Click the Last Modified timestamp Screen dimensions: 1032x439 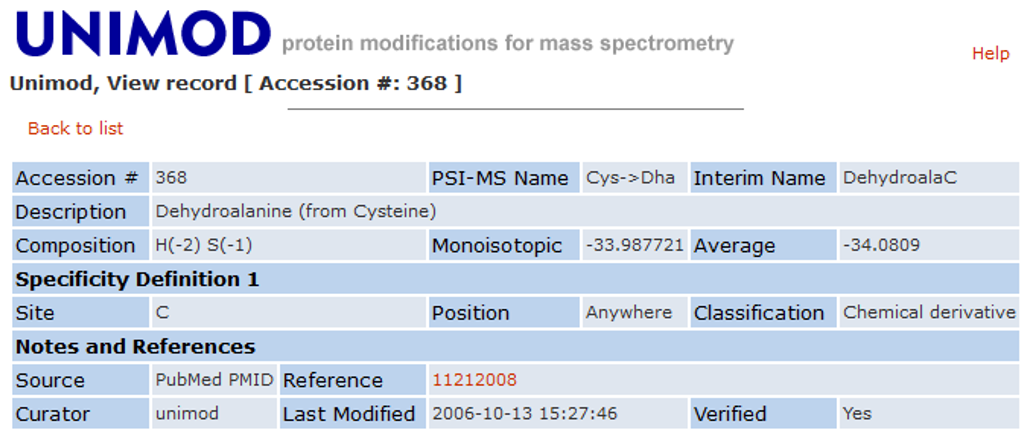[524, 414]
